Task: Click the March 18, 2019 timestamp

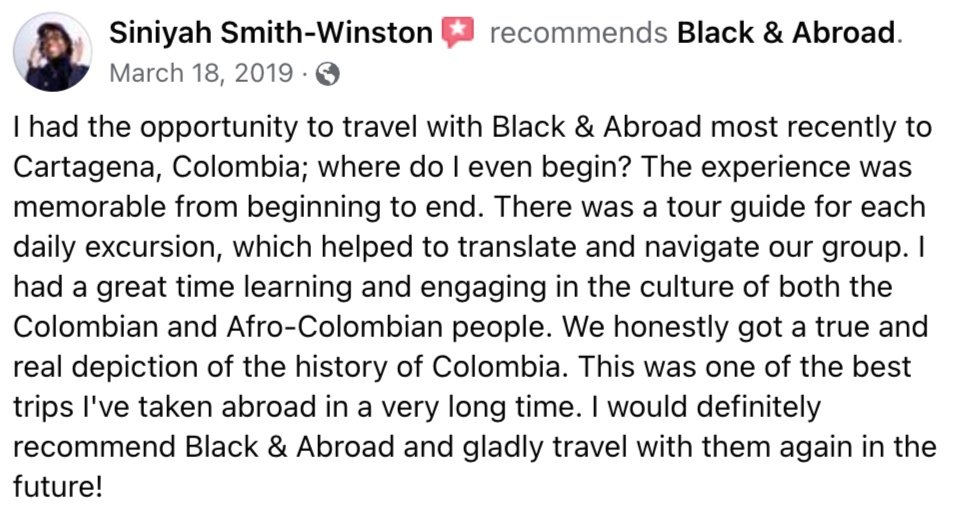Action: (x=201, y=73)
